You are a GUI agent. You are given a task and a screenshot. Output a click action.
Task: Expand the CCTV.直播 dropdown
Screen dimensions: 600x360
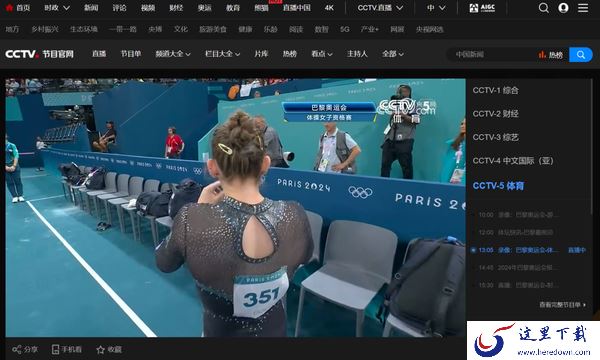(380, 8)
